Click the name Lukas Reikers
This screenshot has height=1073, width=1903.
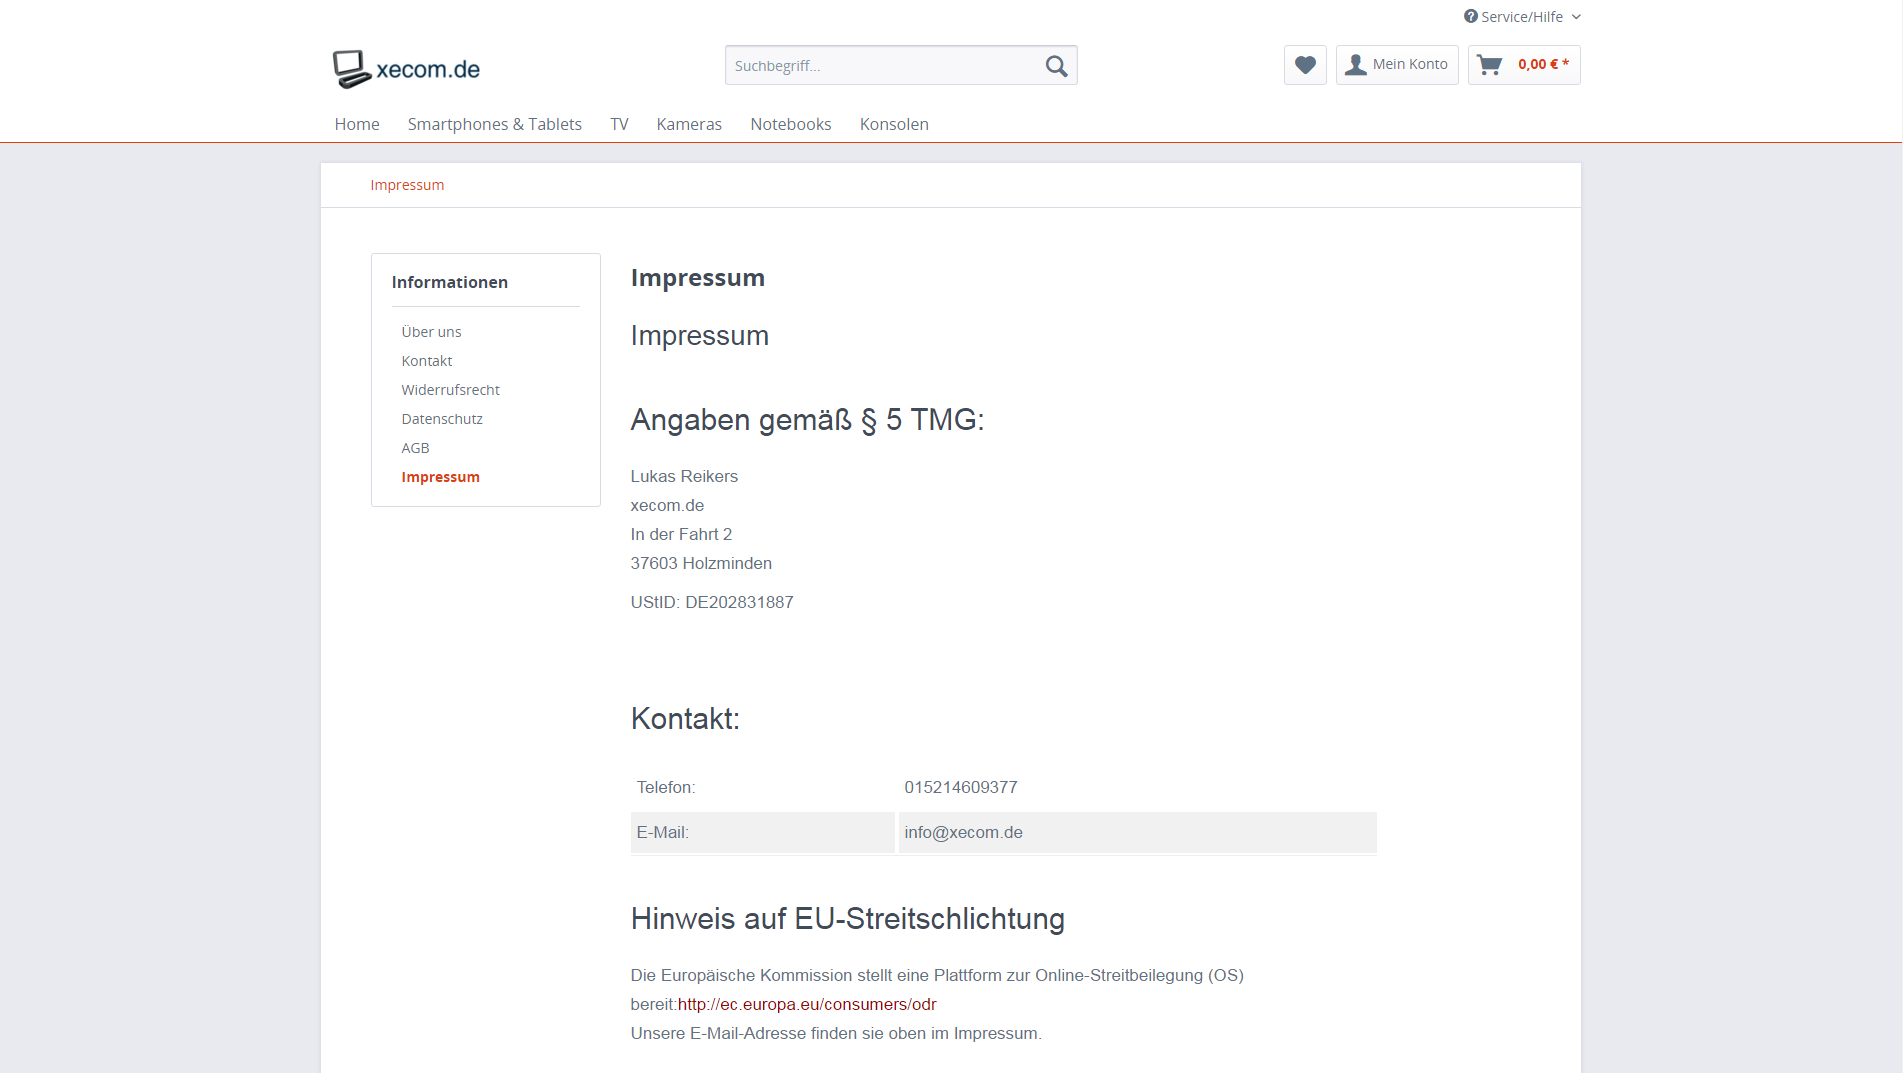[x=684, y=476]
